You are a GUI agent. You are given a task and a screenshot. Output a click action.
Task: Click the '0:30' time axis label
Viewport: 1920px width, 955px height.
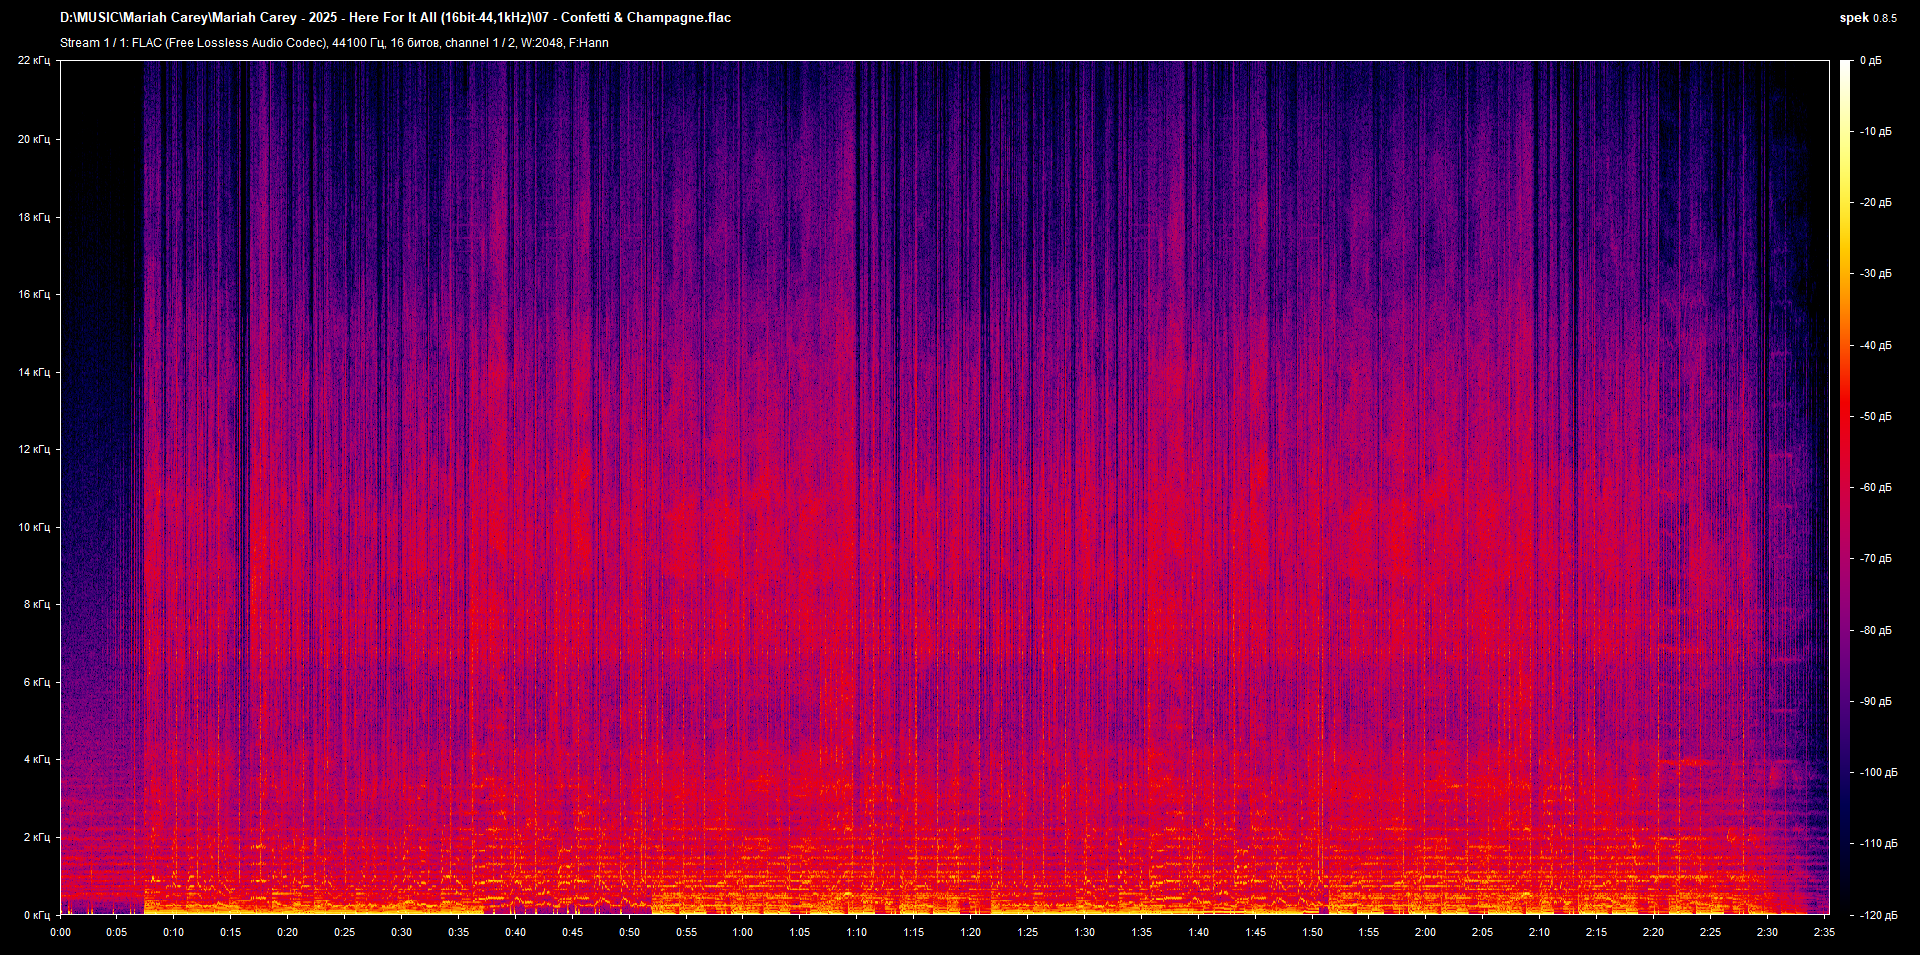[x=401, y=932]
